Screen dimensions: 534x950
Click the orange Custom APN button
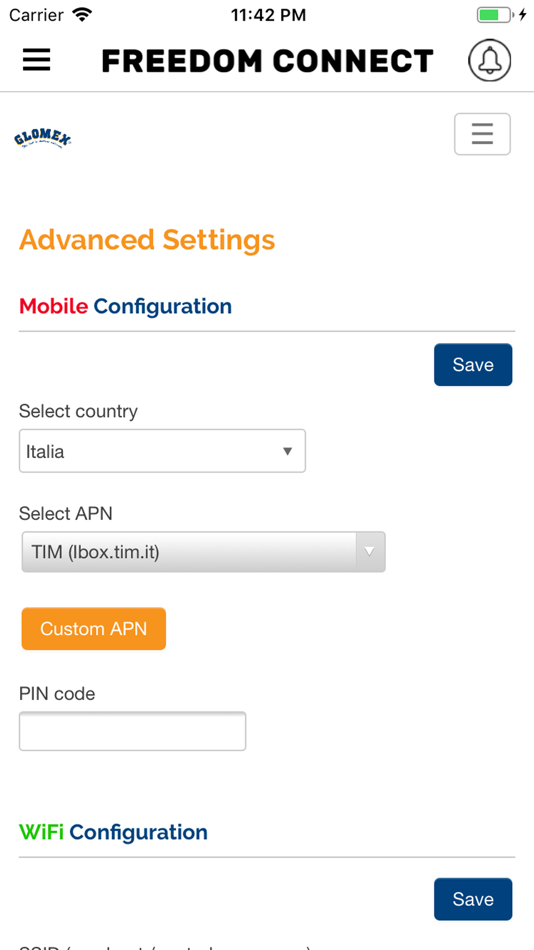pyautogui.click(x=94, y=629)
